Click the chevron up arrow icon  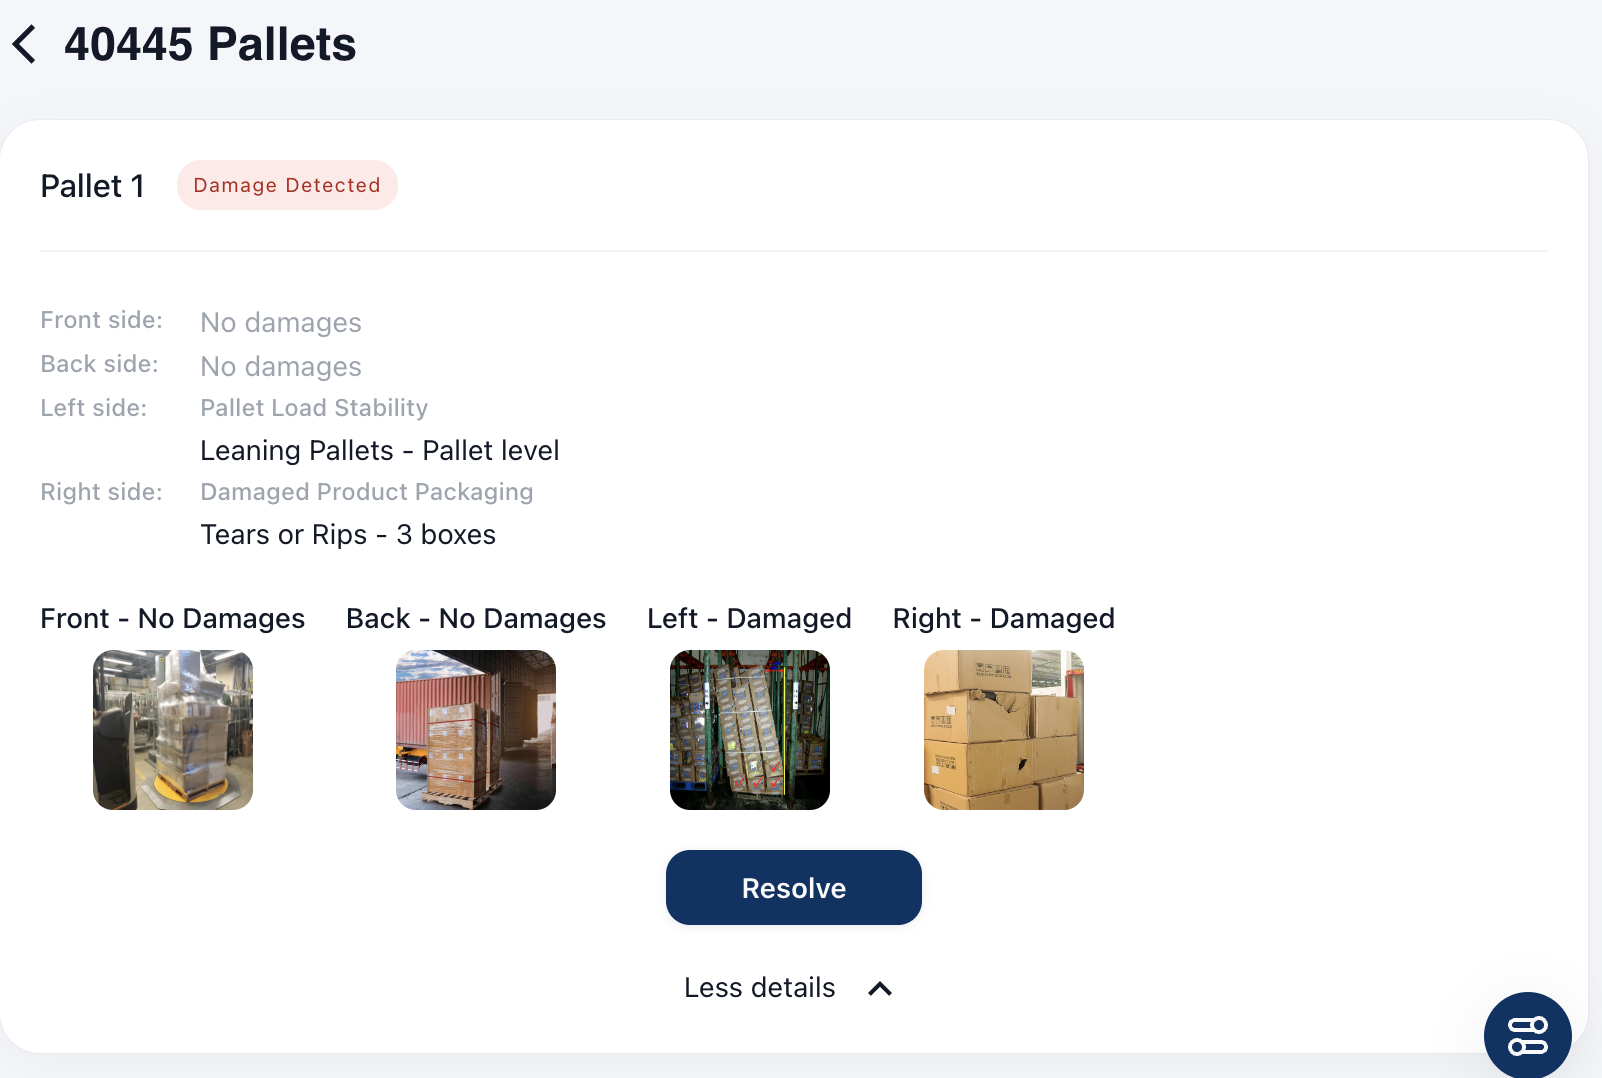click(880, 989)
